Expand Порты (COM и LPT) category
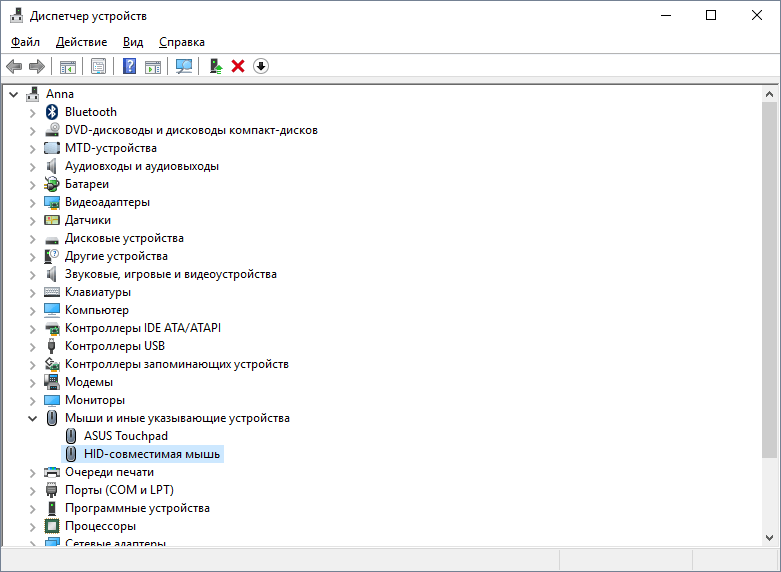The height and width of the screenshot is (572, 781). pyautogui.click(x=33, y=491)
